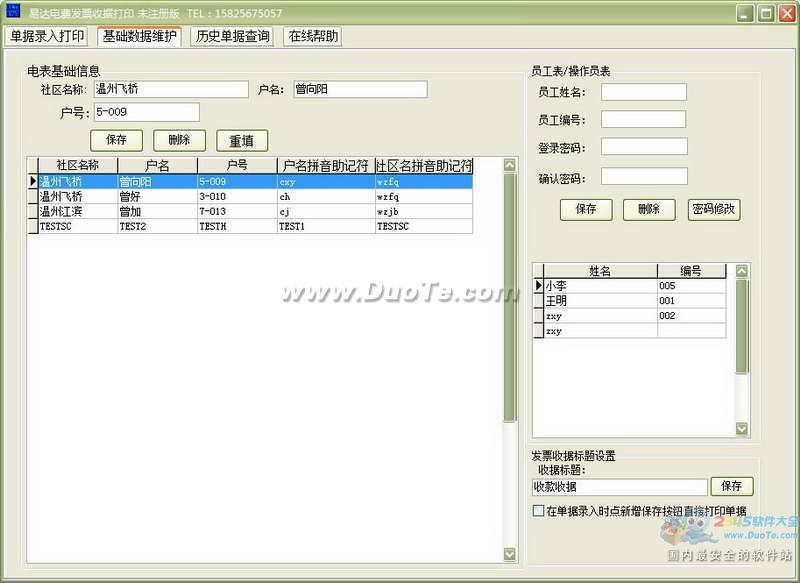Click the 户名 input field
The width and height of the screenshot is (800, 583).
[361, 89]
